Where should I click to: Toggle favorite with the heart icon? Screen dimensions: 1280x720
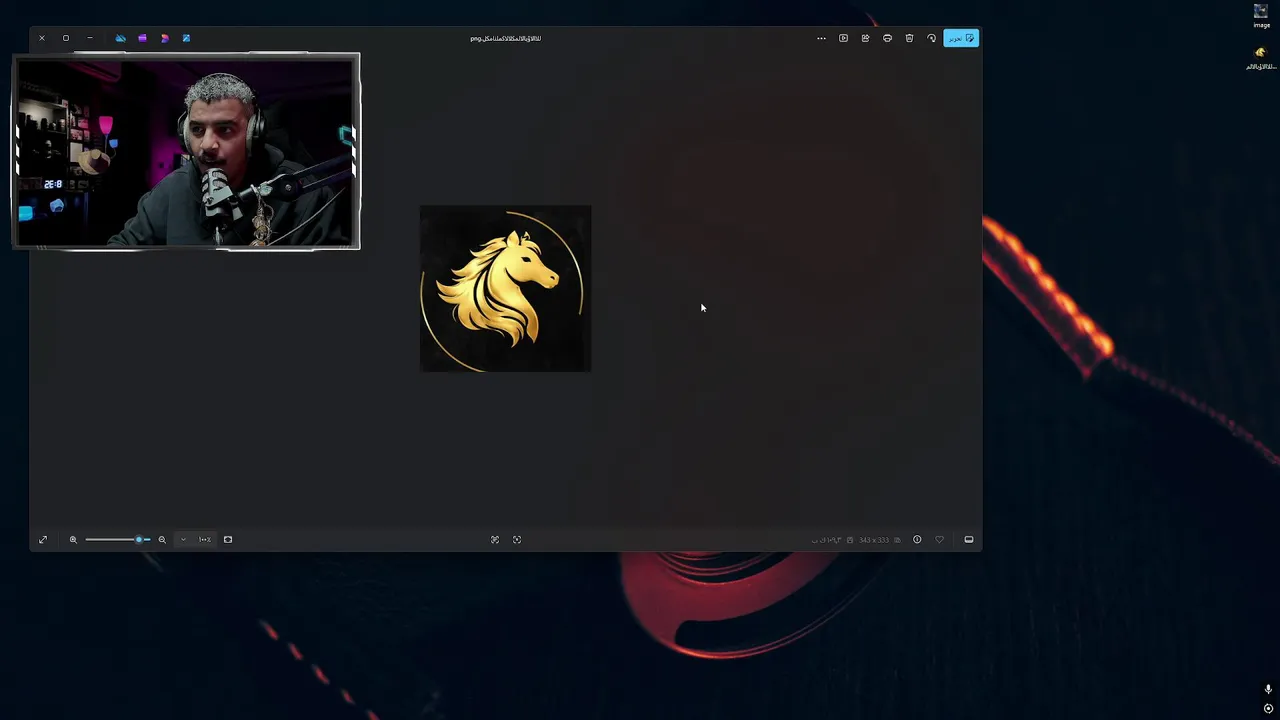pos(939,539)
